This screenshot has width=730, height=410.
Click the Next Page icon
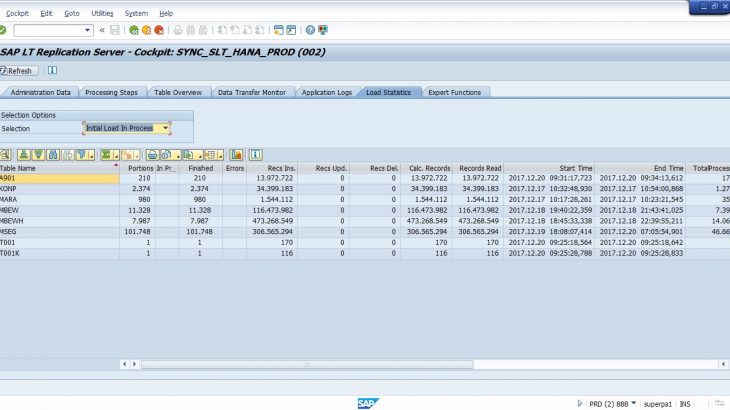pyautogui.click(x=248, y=30)
